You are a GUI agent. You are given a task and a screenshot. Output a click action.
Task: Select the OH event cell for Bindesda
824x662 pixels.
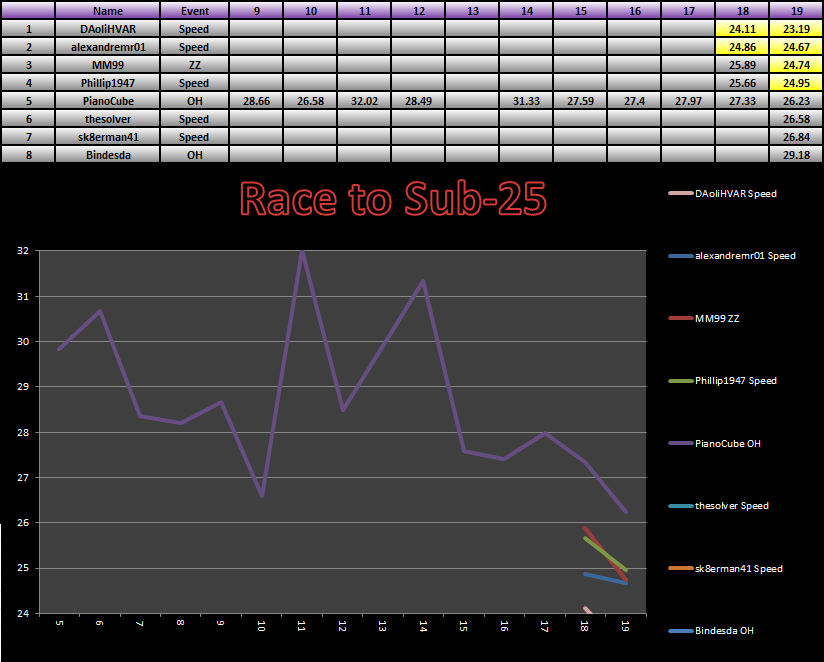pos(194,154)
